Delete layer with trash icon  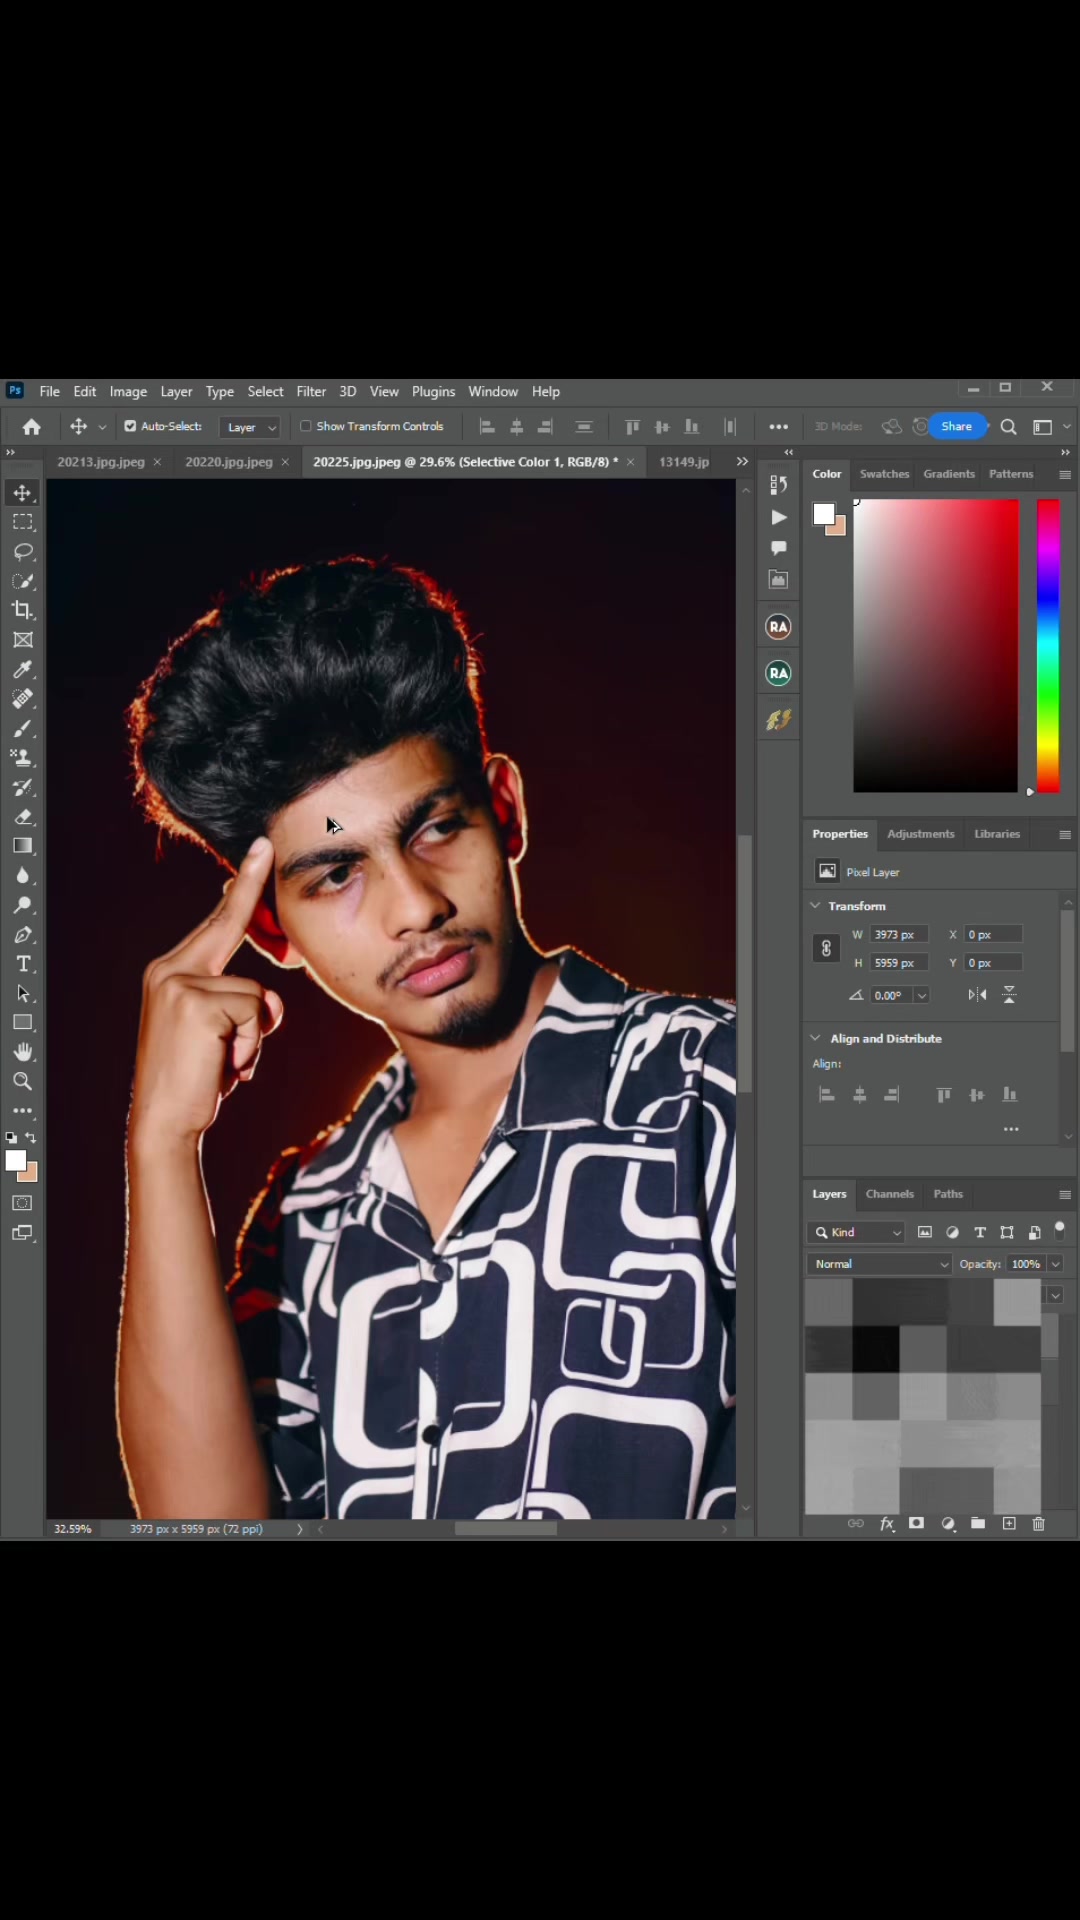[x=1039, y=1524]
